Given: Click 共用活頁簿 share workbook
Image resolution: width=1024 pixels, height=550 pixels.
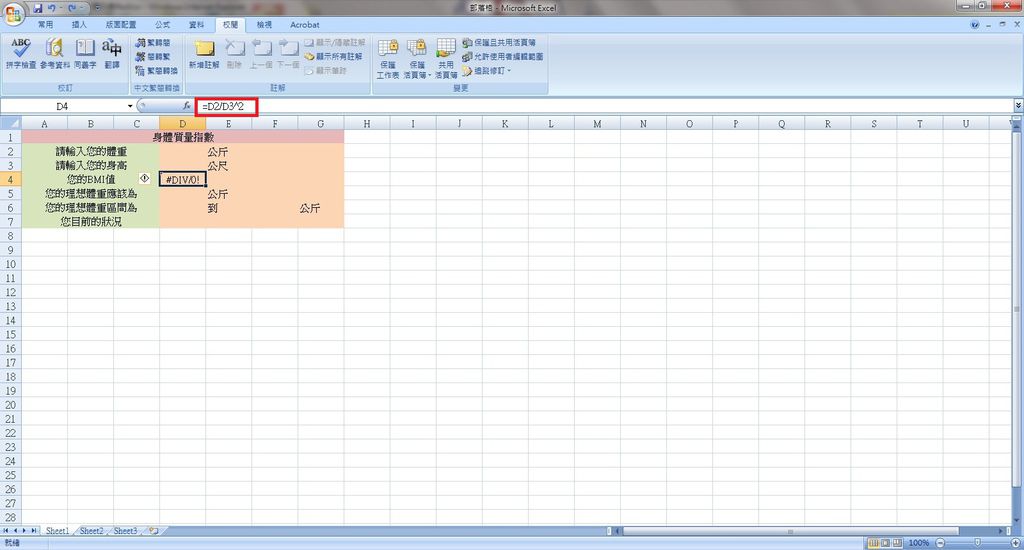Looking at the screenshot, I should point(445,59).
